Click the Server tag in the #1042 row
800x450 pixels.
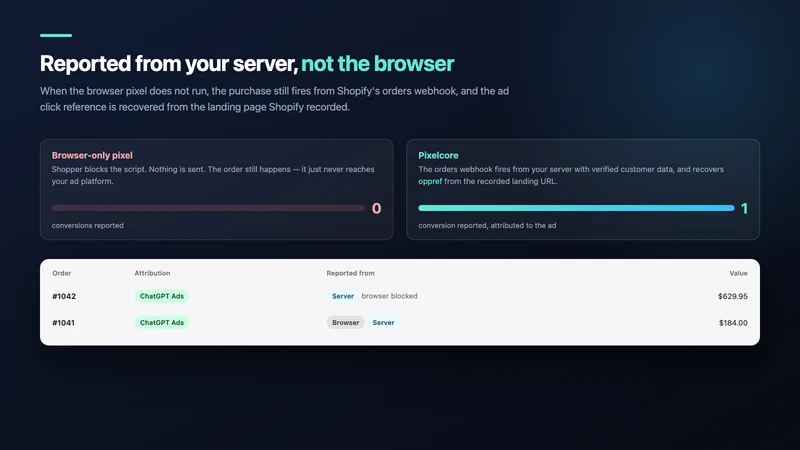(x=343, y=296)
